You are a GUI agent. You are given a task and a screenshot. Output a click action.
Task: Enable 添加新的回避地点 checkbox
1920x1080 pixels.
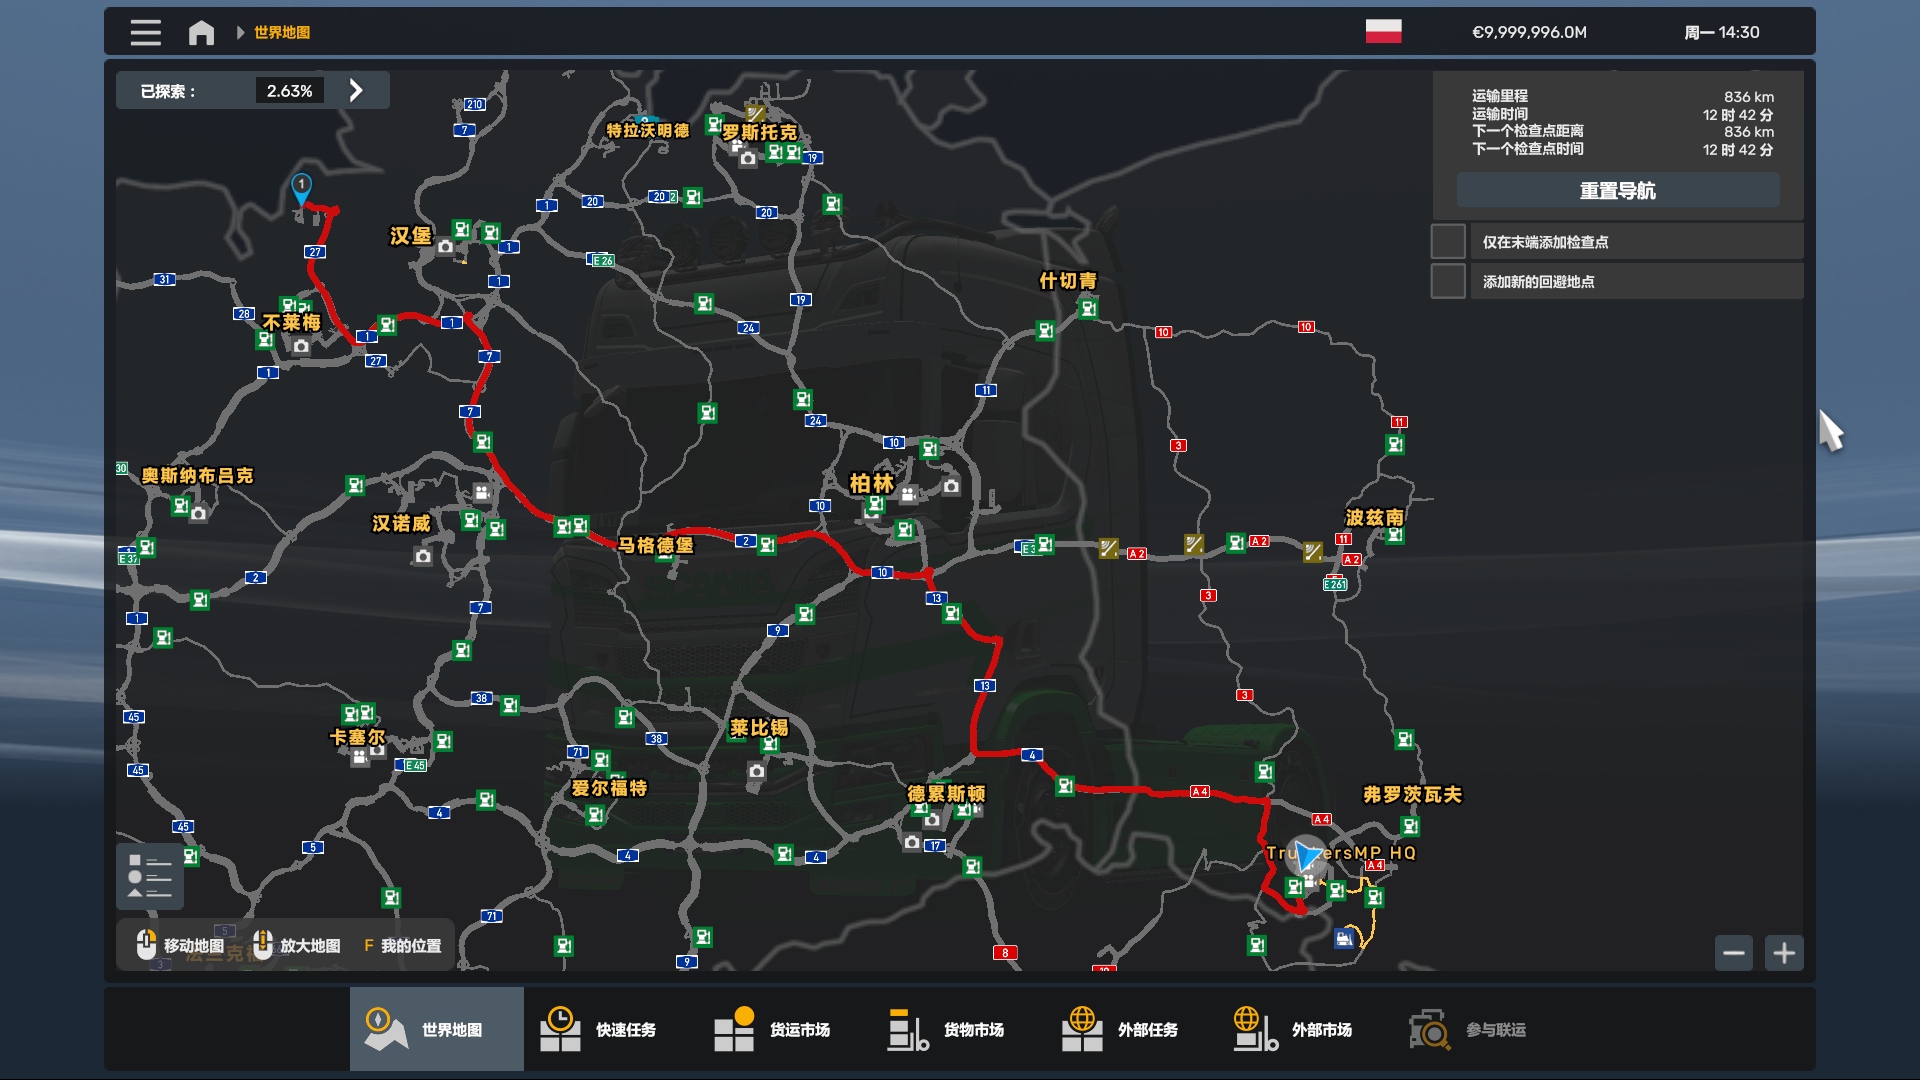(x=1448, y=281)
